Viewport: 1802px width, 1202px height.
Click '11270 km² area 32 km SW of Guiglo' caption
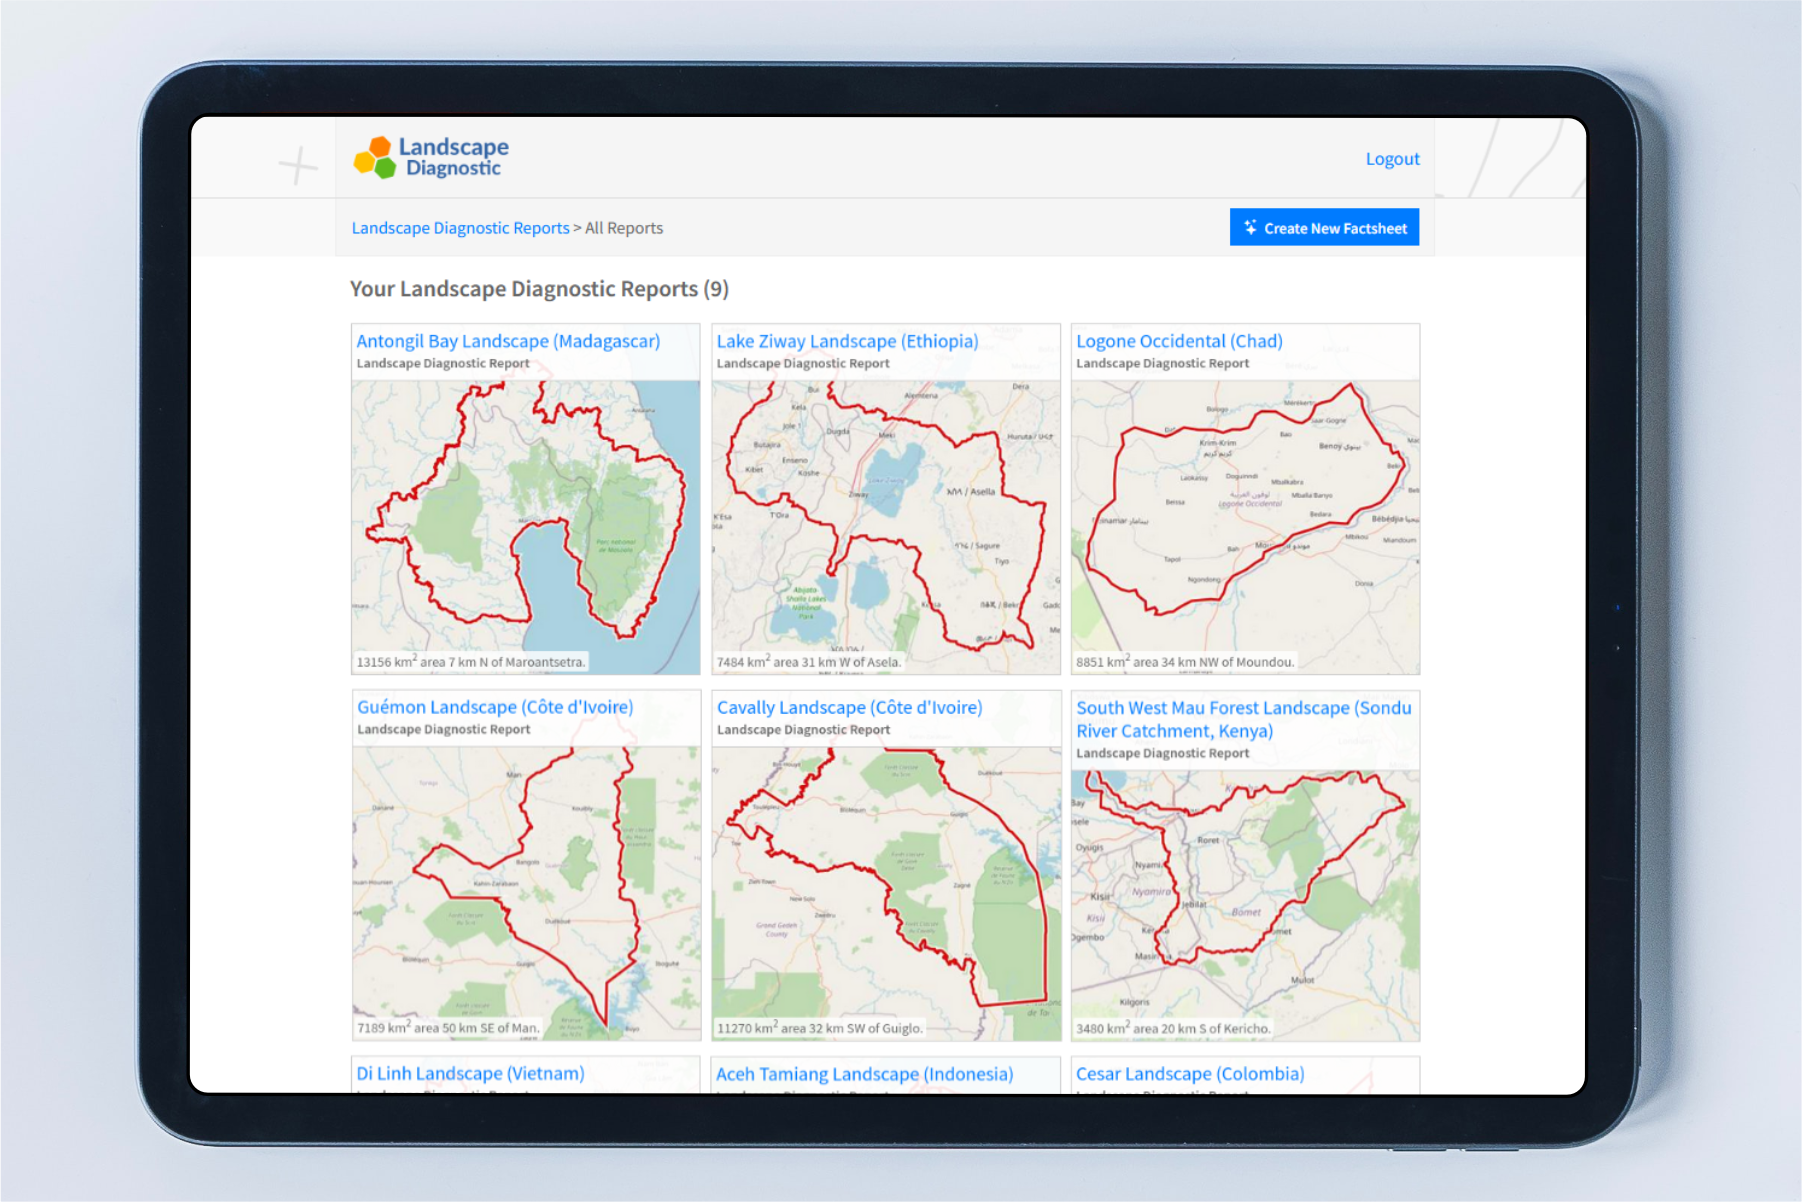[x=819, y=1028]
